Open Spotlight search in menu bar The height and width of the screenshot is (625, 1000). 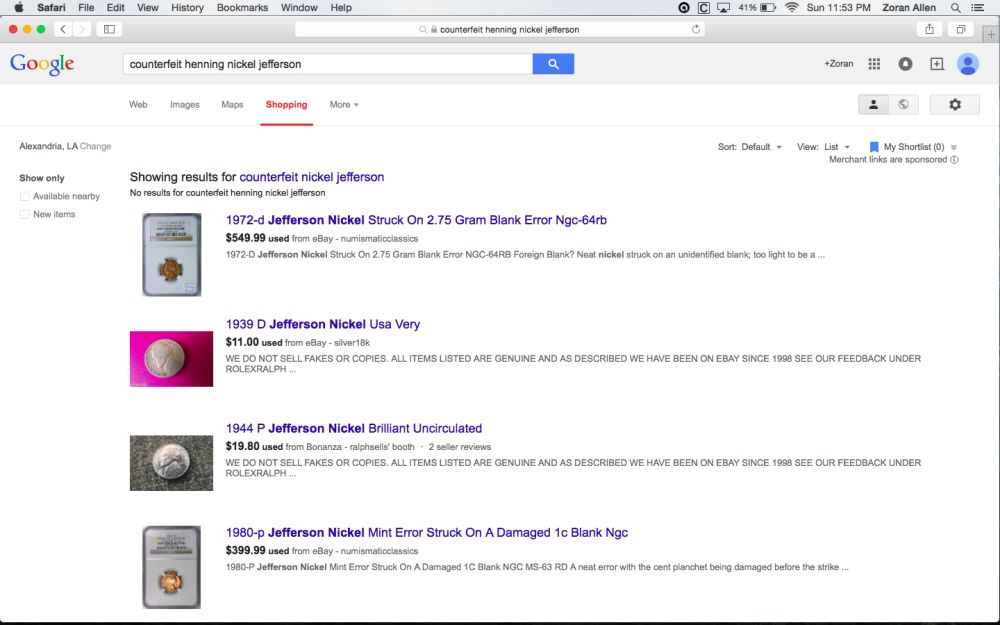(x=955, y=8)
